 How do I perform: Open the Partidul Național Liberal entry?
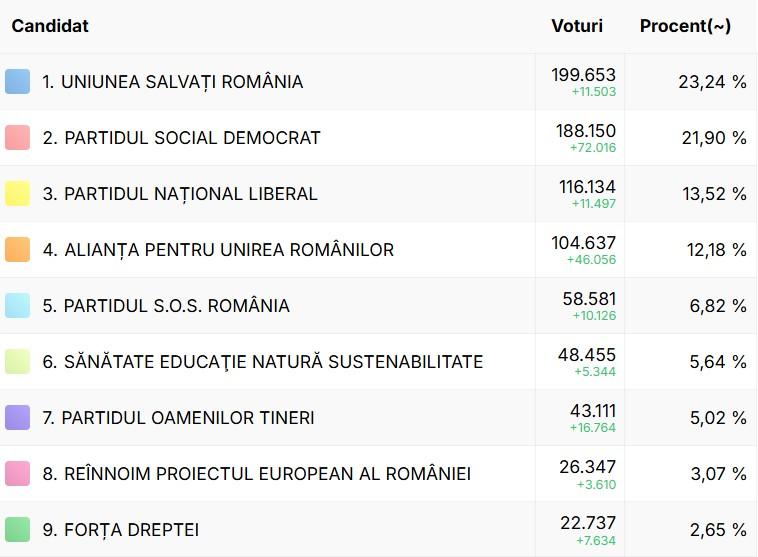(x=180, y=194)
